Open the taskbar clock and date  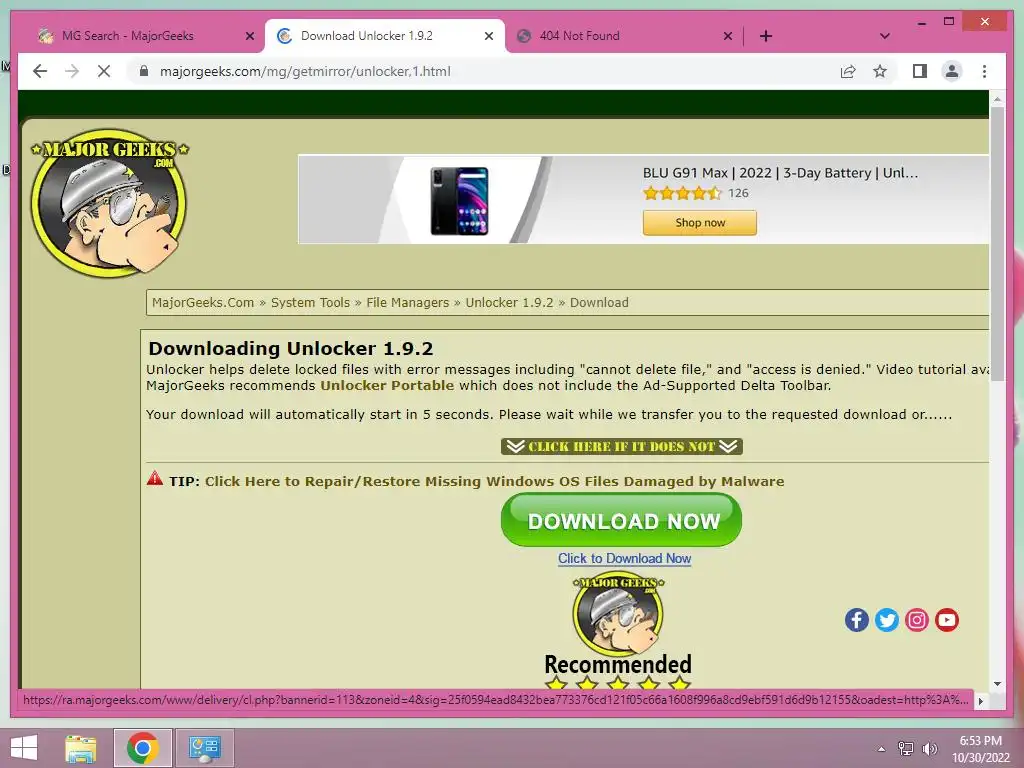point(980,749)
